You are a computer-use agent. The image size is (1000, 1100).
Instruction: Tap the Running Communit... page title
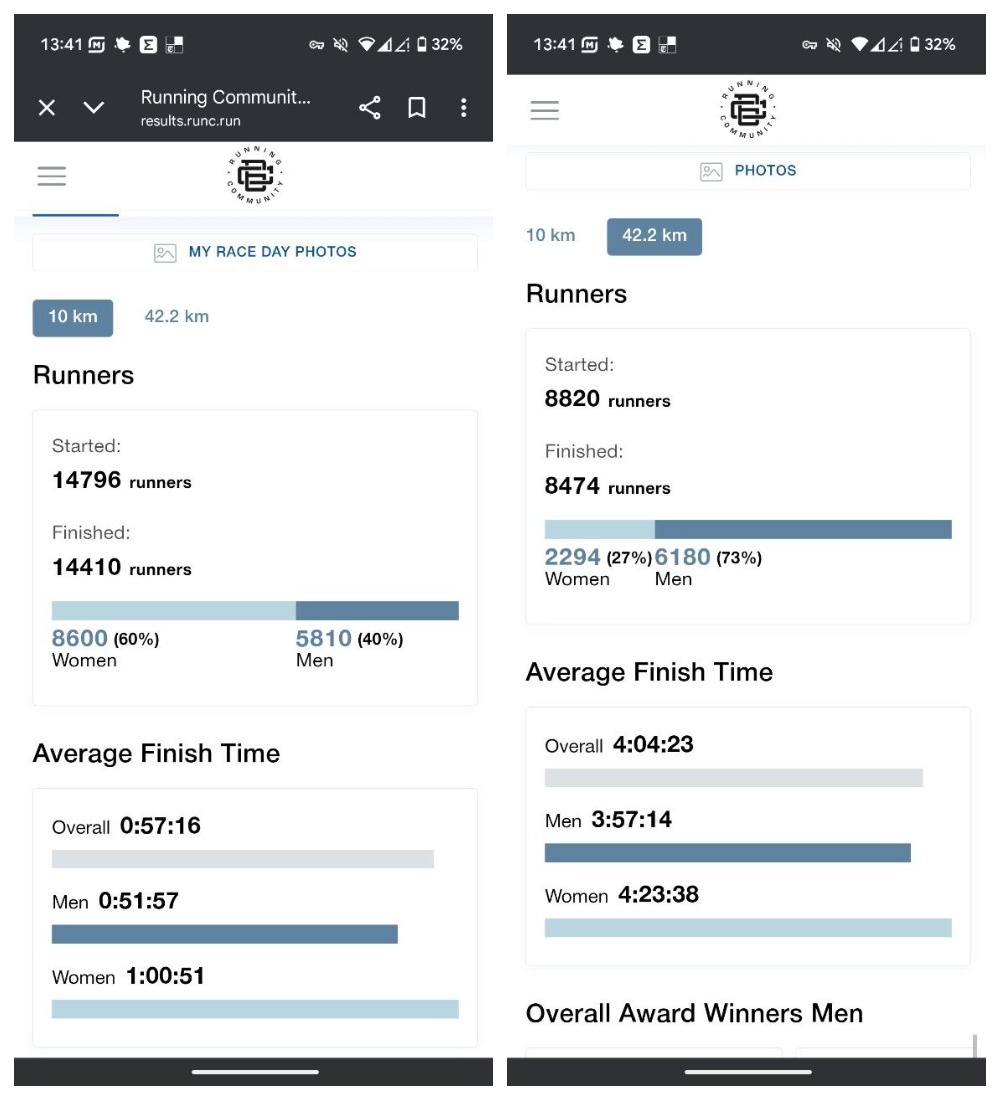pyautogui.click(x=225, y=97)
